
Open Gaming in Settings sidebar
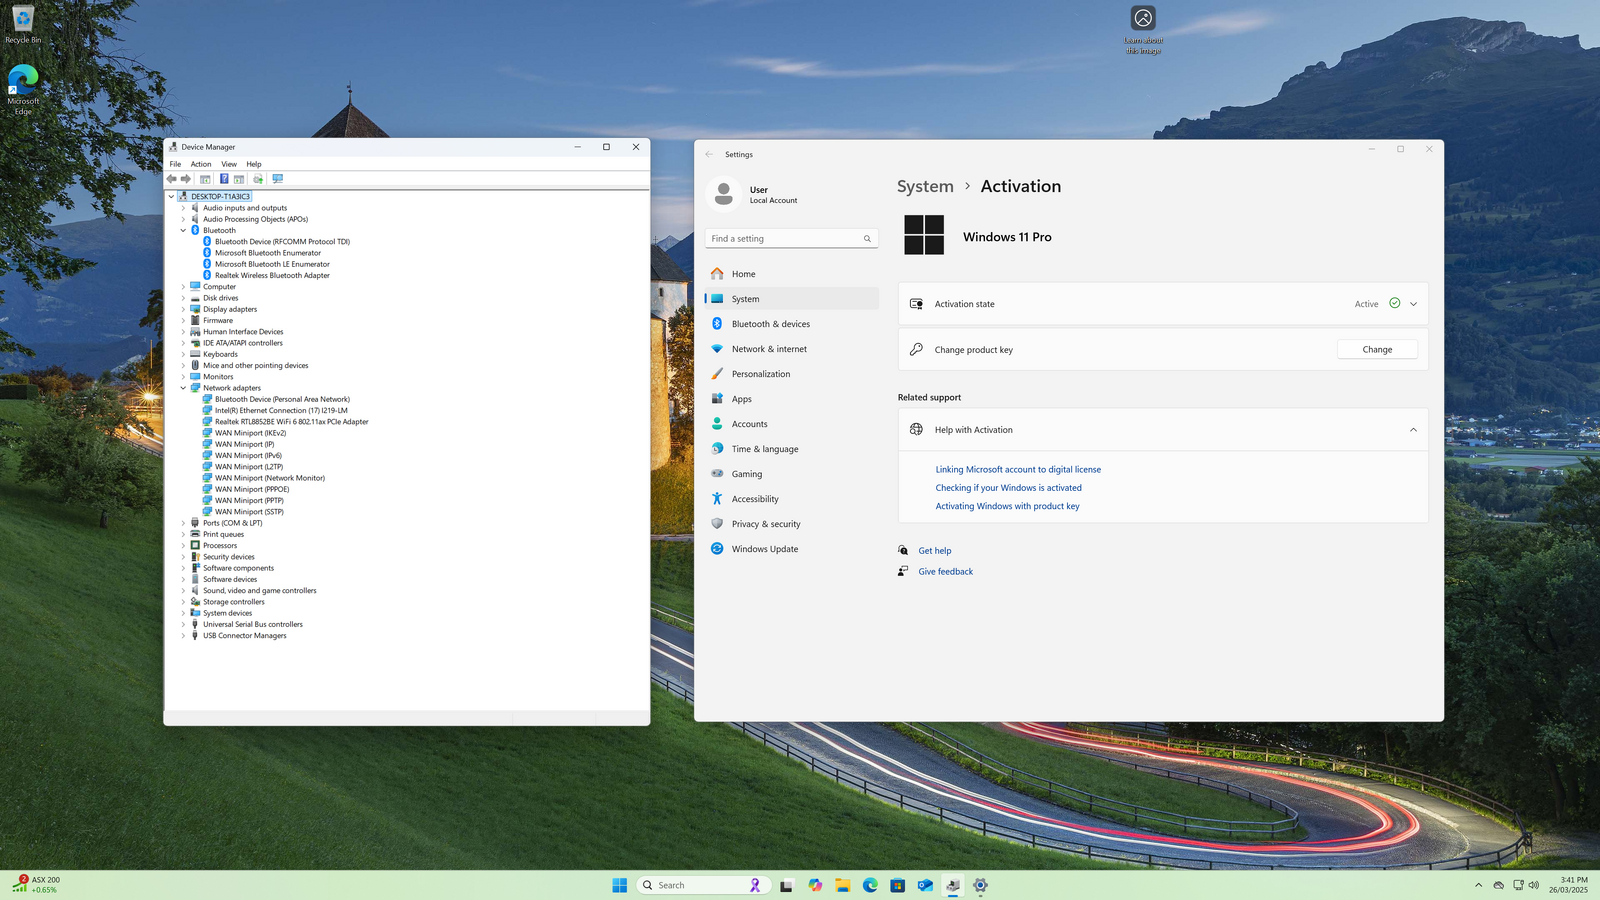coord(792,474)
